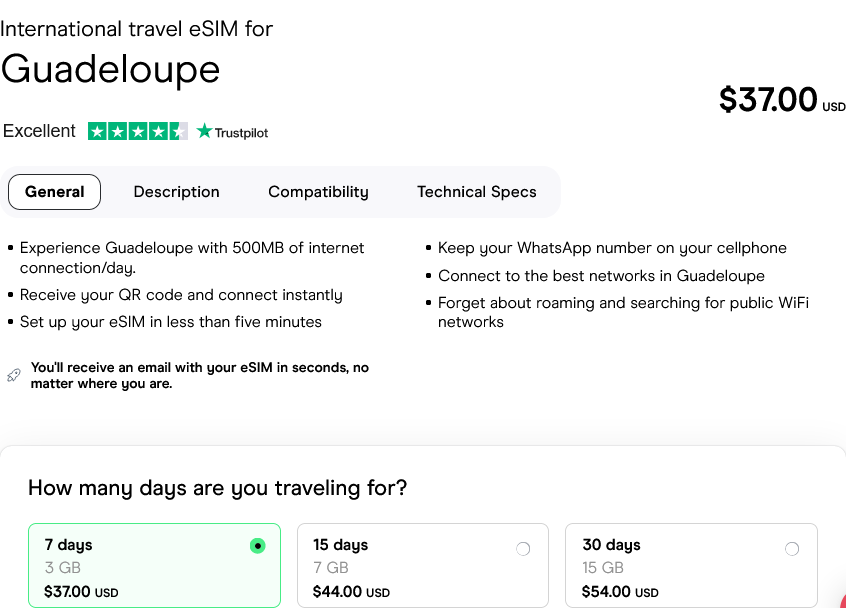This screenshot has width=846, height=608.
Task: Click the "Receive your QR code" bullet text
Action: 181,295
